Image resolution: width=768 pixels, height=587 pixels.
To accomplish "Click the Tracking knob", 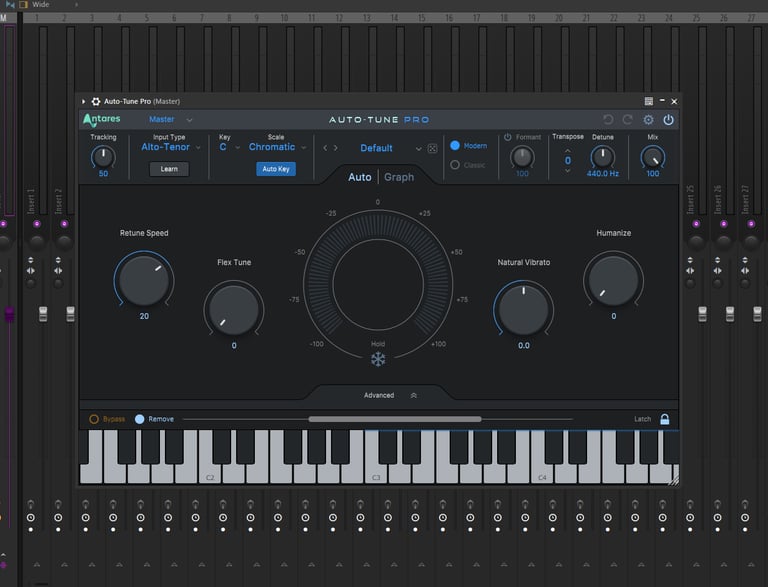I will (x=103, y=157).
